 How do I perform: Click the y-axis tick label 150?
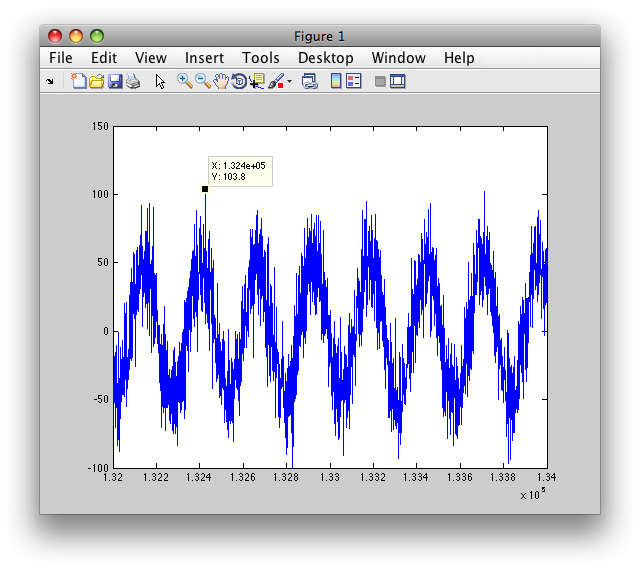coord(100,126)
